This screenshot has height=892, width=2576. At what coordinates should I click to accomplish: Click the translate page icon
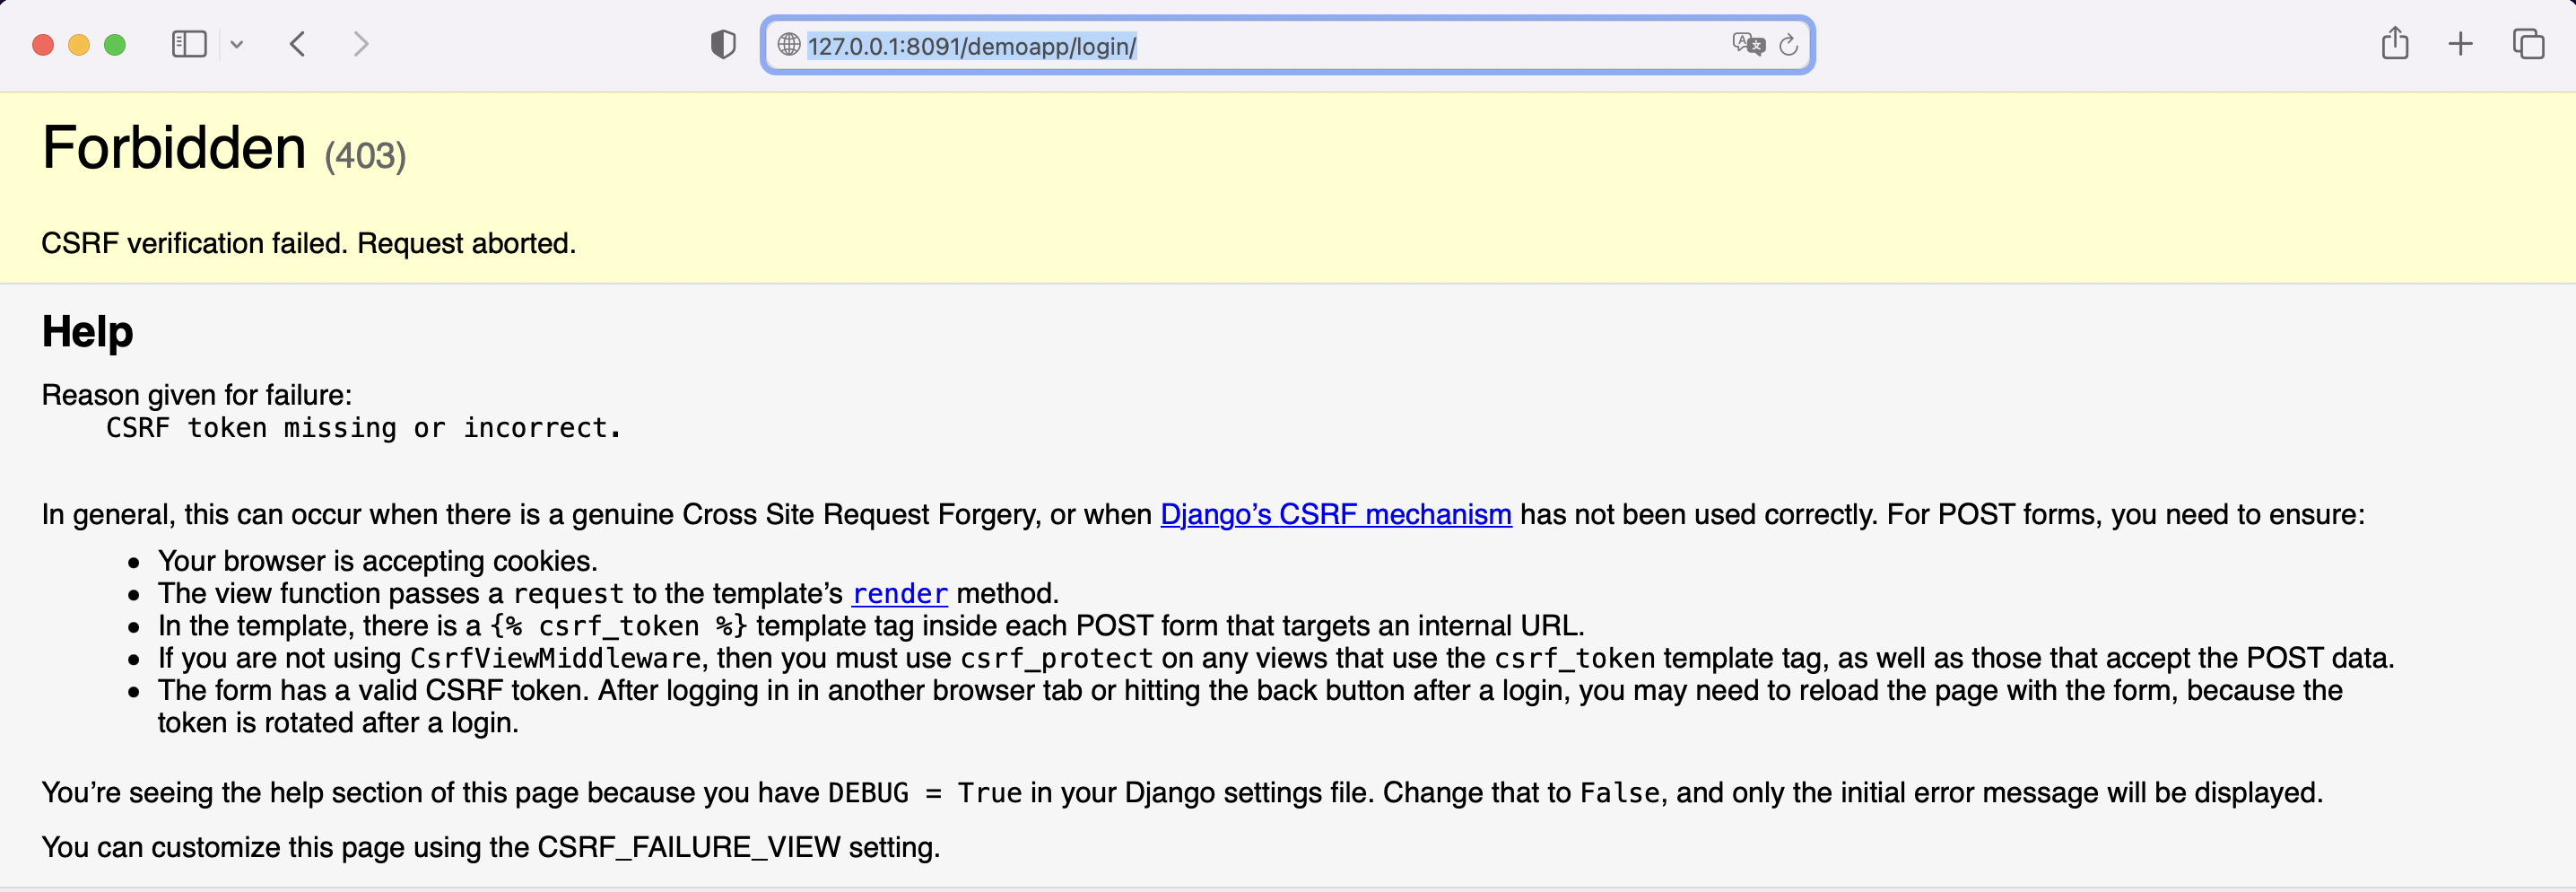1748,44
